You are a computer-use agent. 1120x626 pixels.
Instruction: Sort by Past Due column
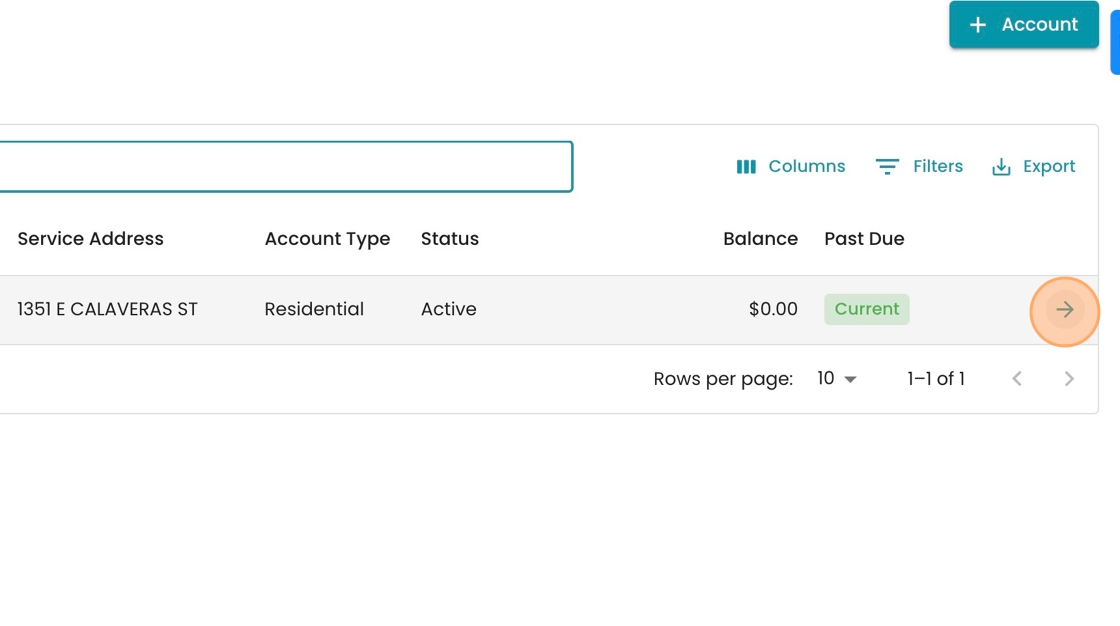[864, 239]
